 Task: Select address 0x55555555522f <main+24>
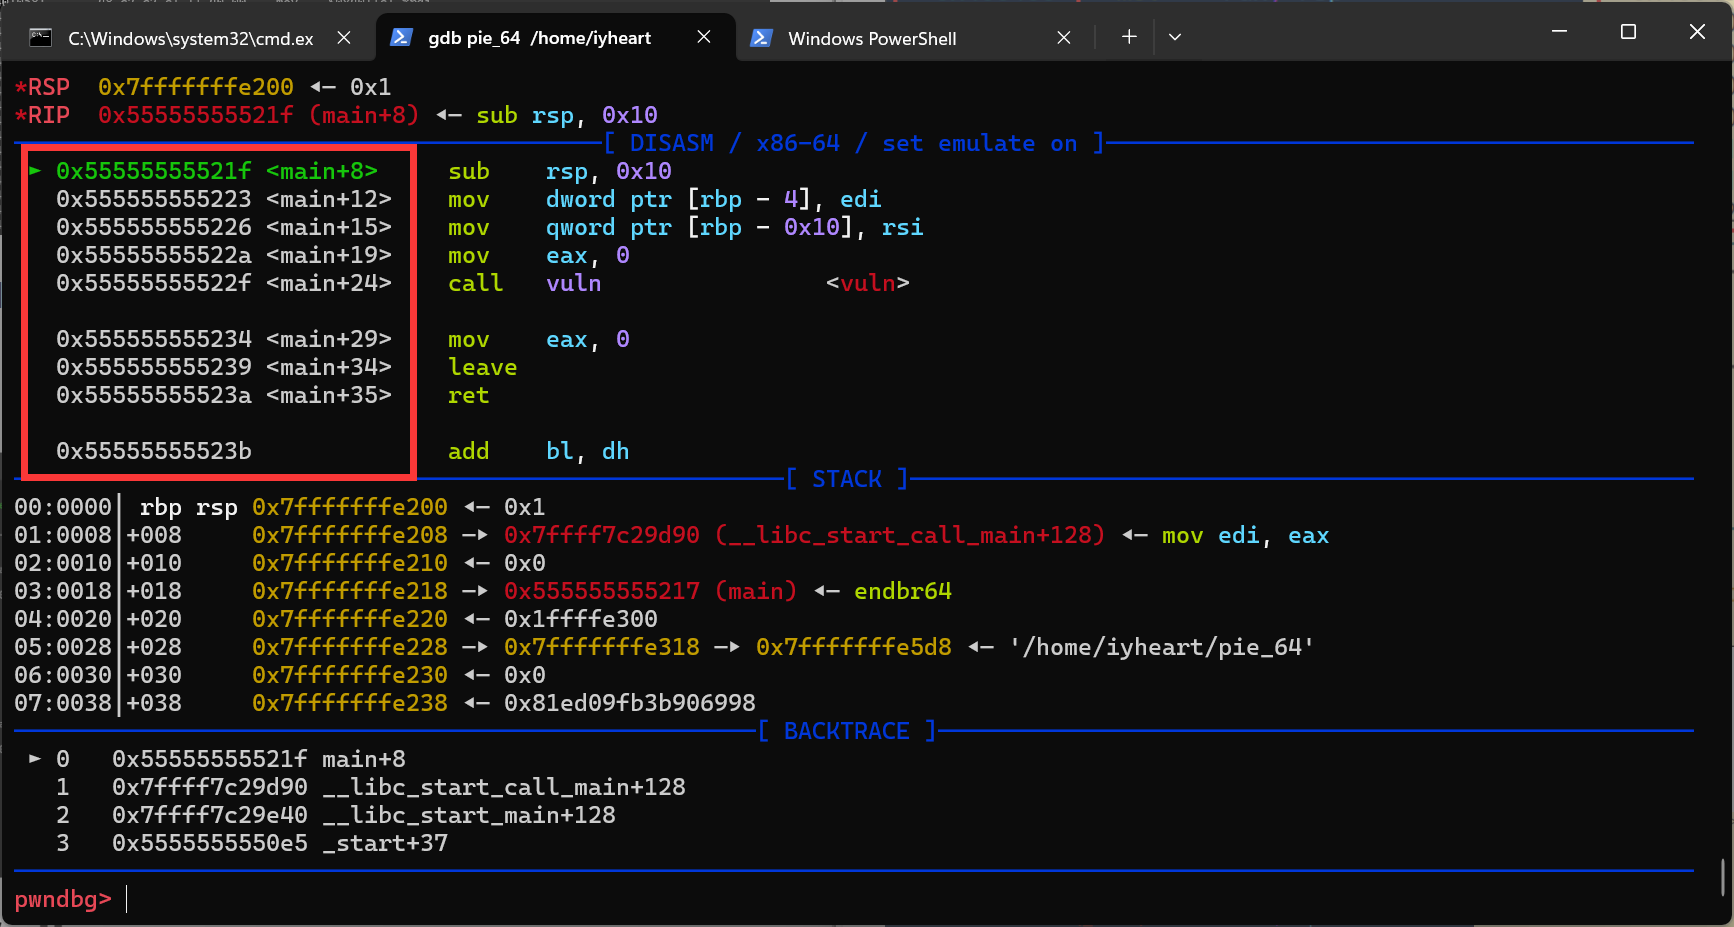[224, 283]
